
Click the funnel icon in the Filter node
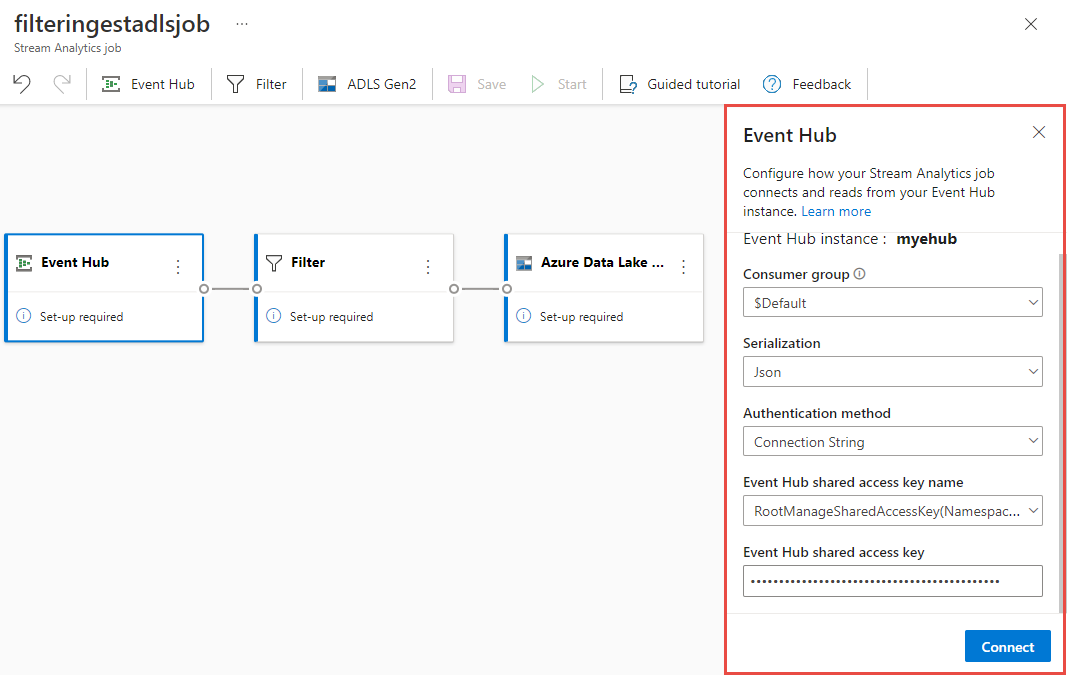point(274,263)
